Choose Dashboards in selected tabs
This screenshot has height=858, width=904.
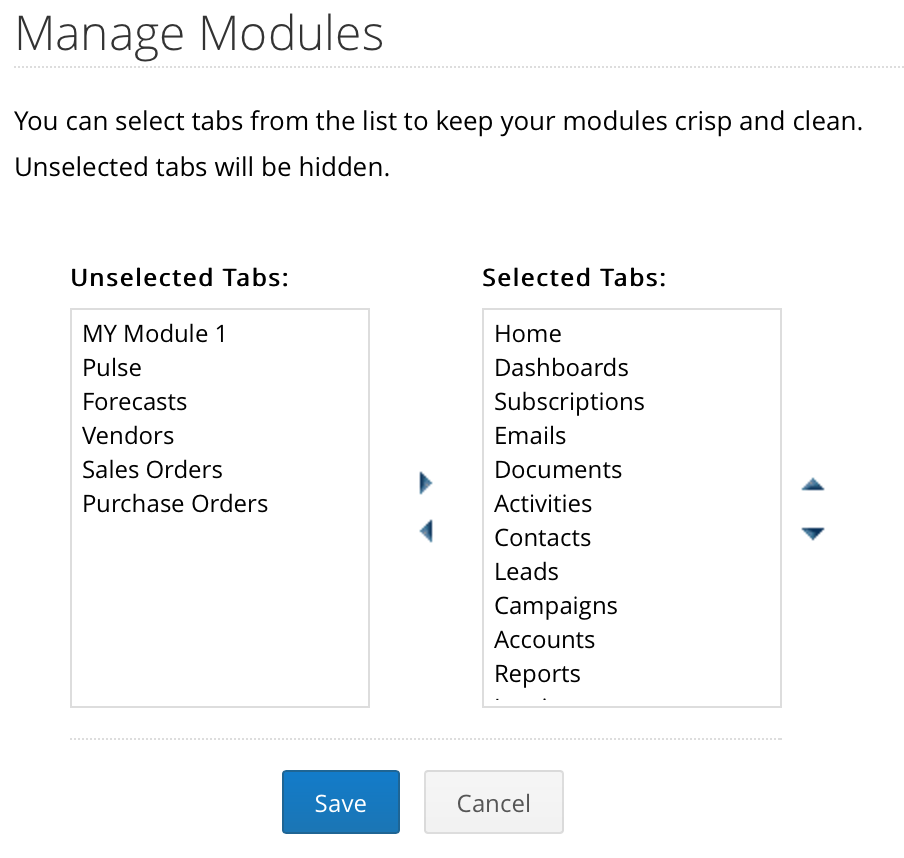click(x=561, y=368)
